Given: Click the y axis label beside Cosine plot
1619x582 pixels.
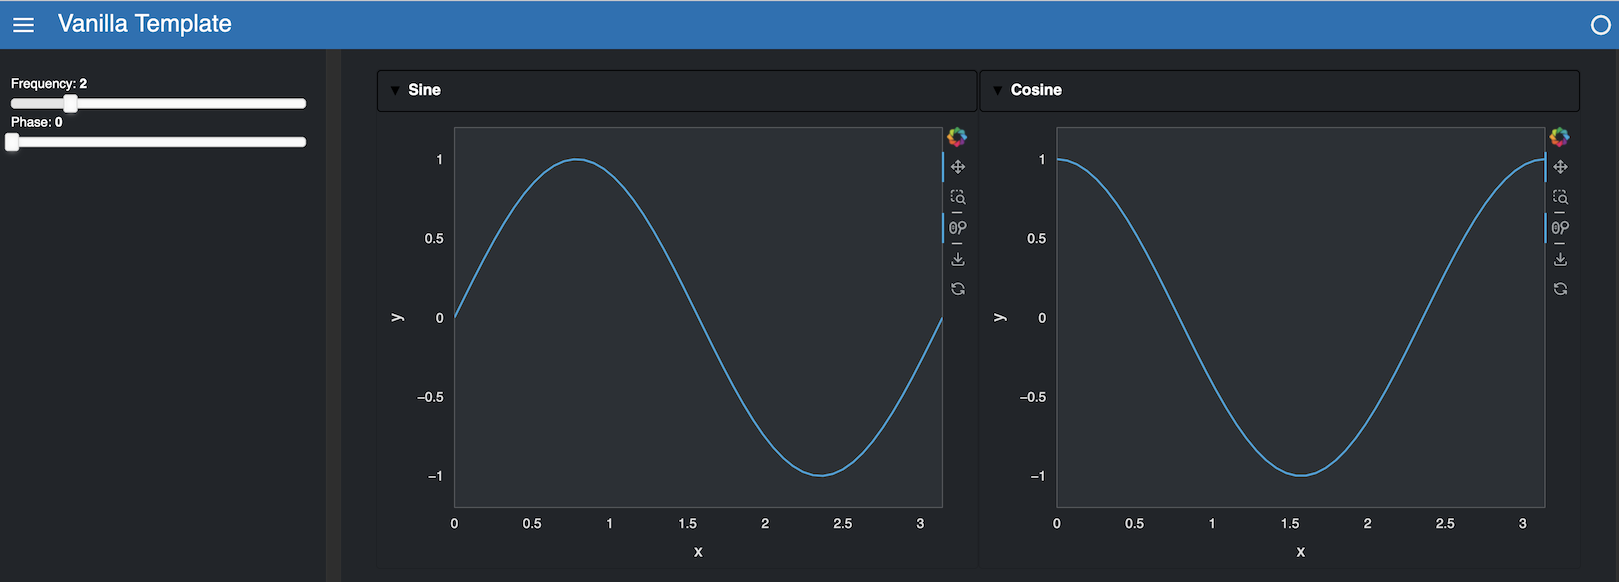Looking at the screenshot, I should (999, 317).
